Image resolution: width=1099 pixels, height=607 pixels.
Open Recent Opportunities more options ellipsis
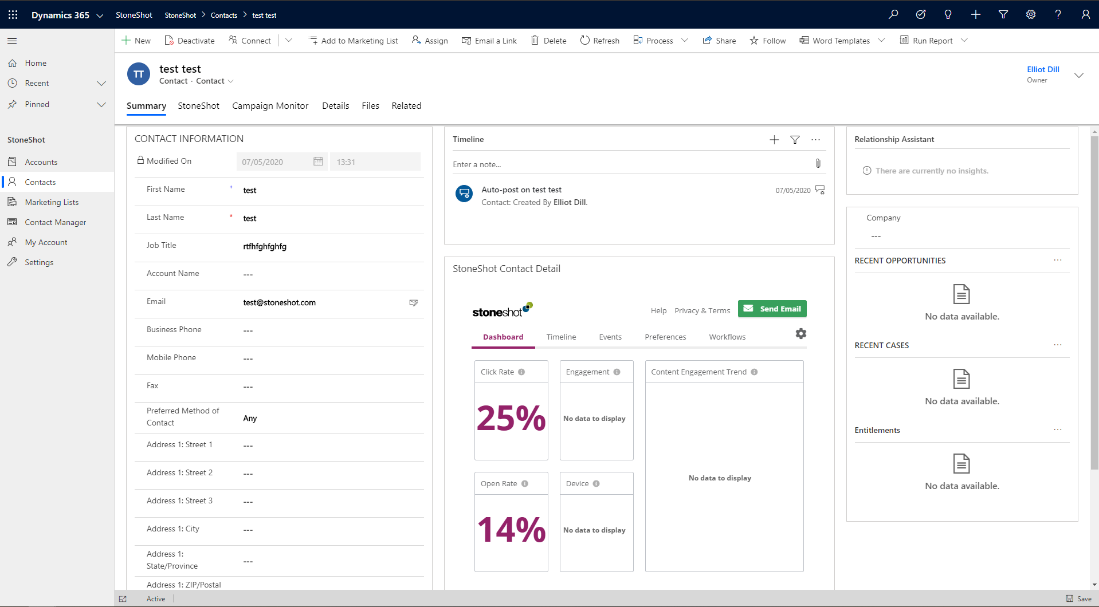(1058, 260)
